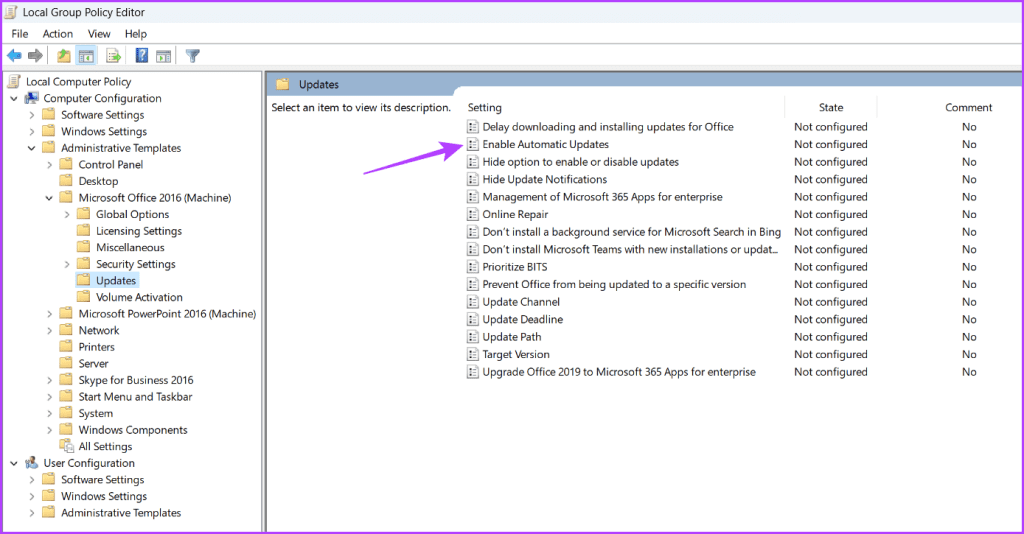1024x534 pixels.
Task: Click the Printers folder icon
Action: [66, 347]
